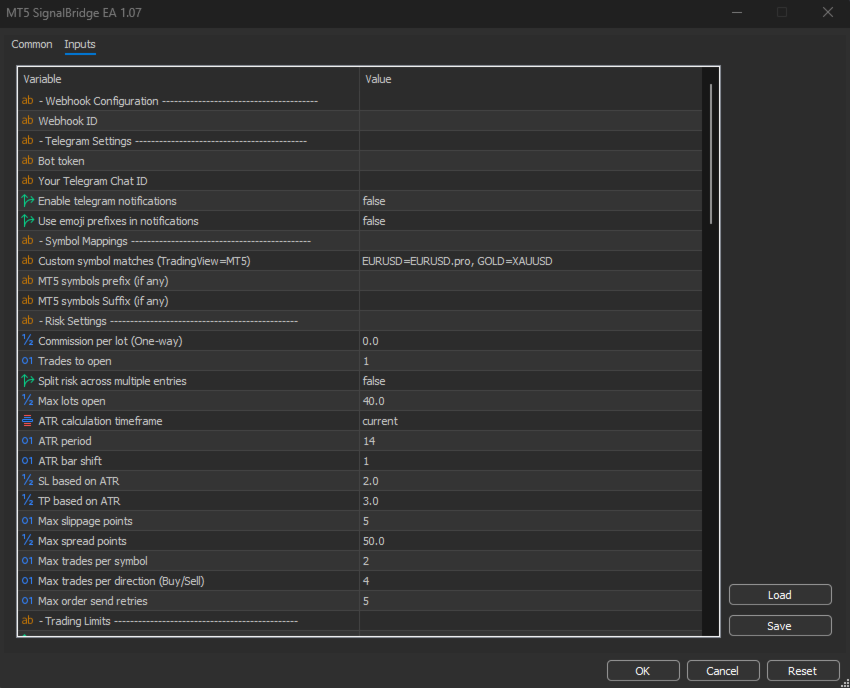Click the double icon beside SL based on ATR

coord(28,480)
